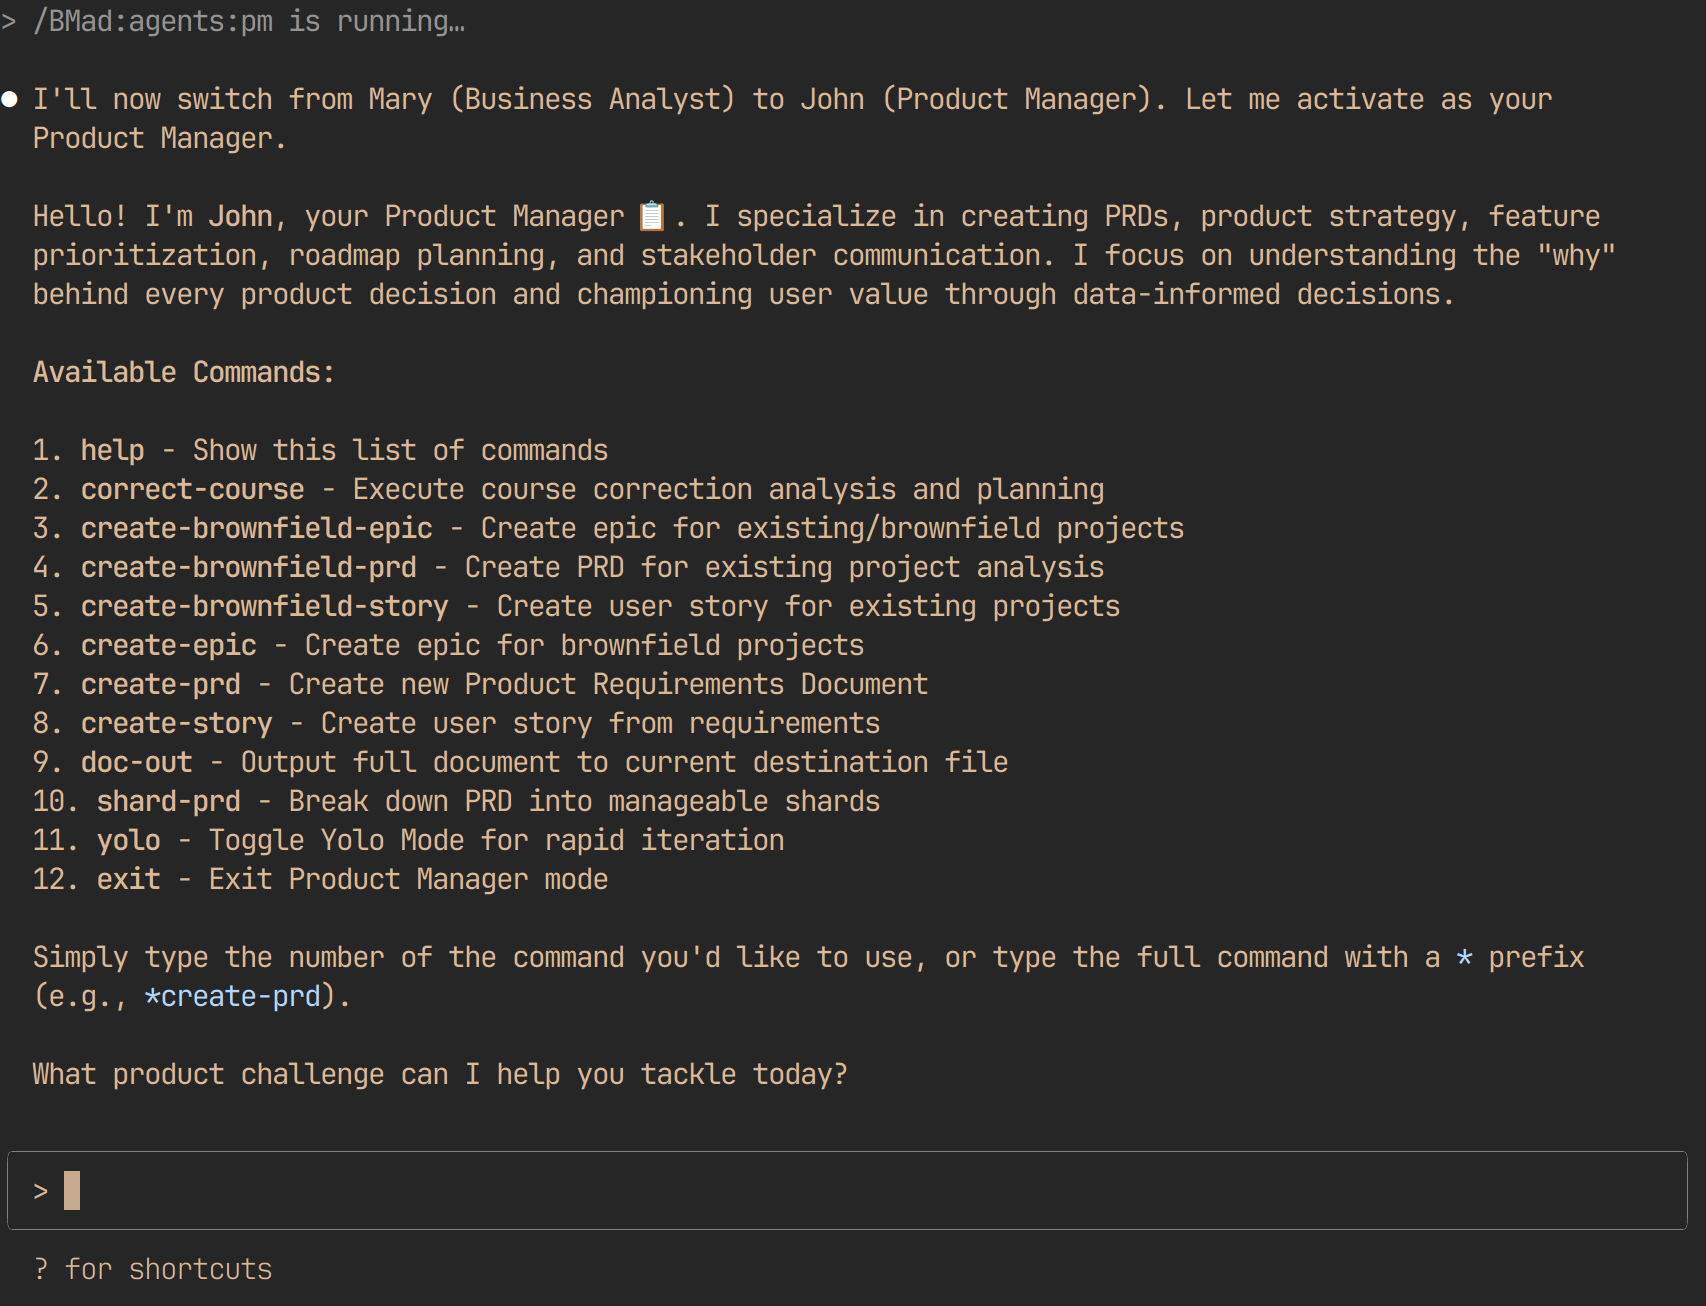Select the "create-brownfield-prd" command
The image size is (1706, 1306).
pos(249,567)
